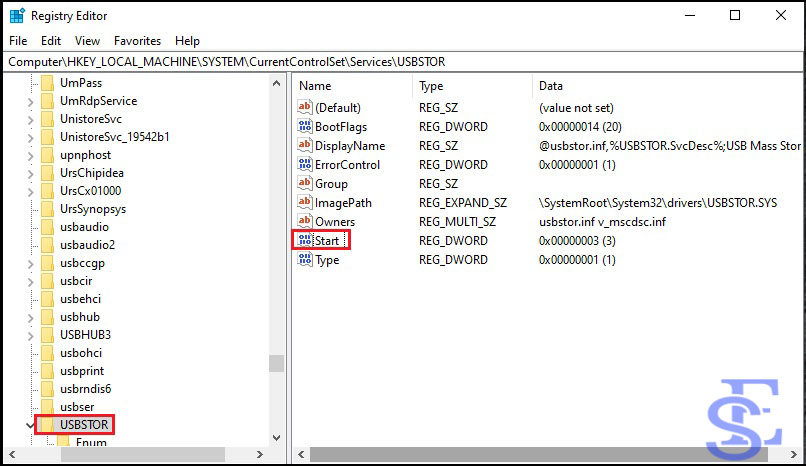Expand the UmRdpService key
Viewport: 806px width, 466px height.
(x=30, y=102)
